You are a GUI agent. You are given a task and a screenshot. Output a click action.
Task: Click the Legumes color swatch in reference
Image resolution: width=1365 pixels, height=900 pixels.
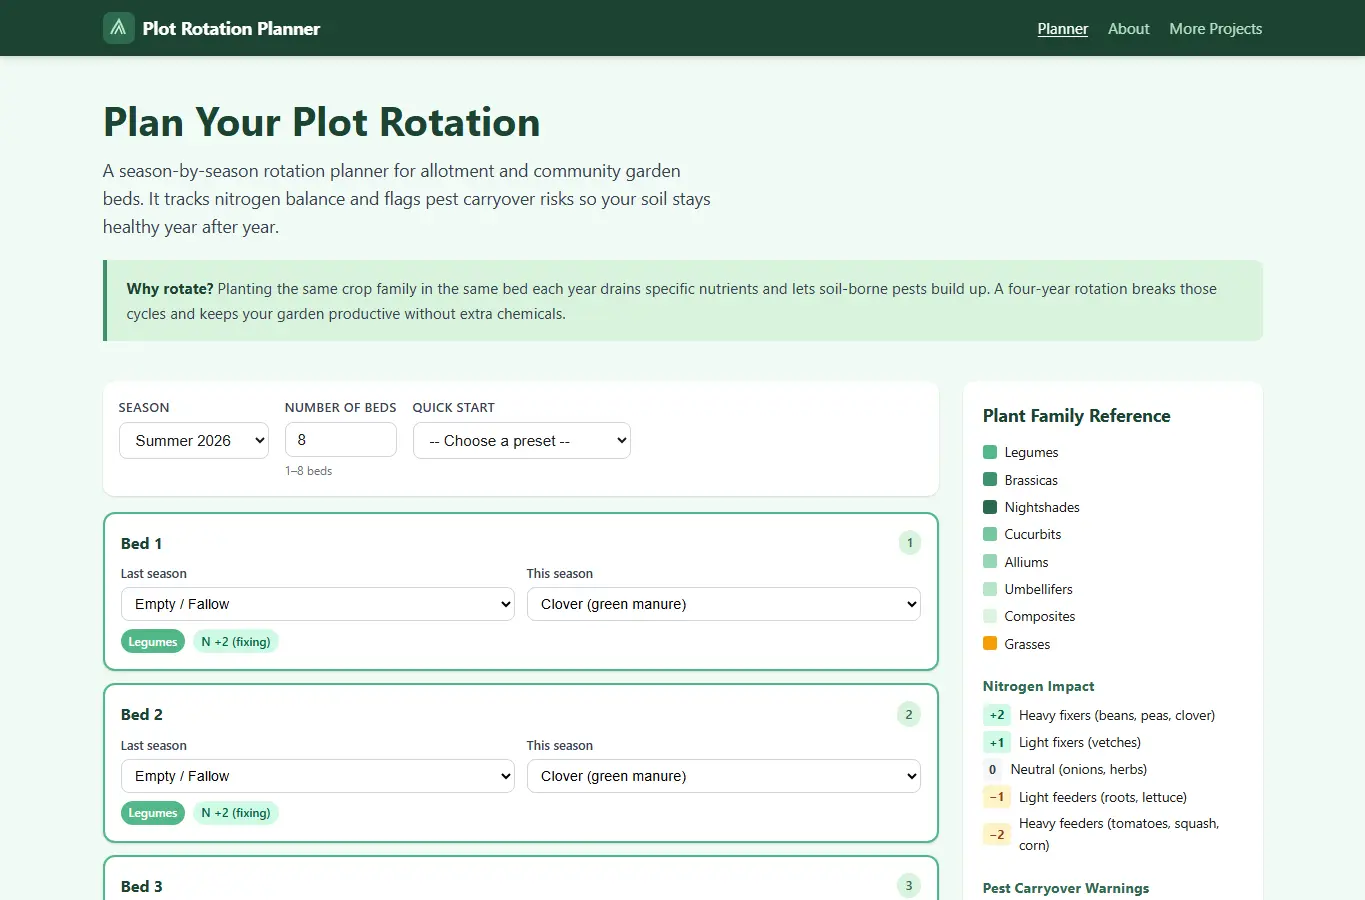[990, 452]
